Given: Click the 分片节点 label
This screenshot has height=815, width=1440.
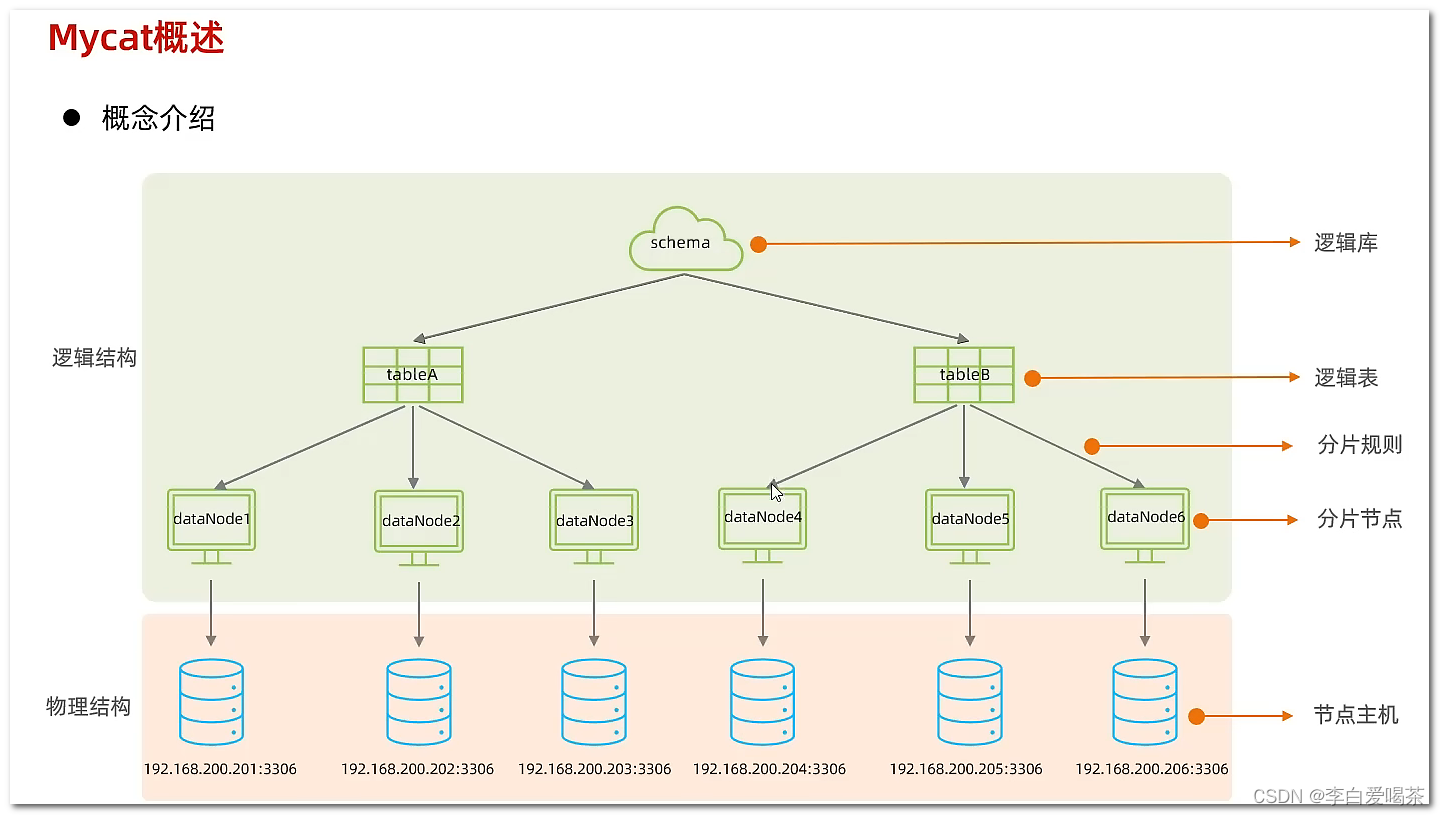Looking at the screenshot, I should (x=1360, y=519).
